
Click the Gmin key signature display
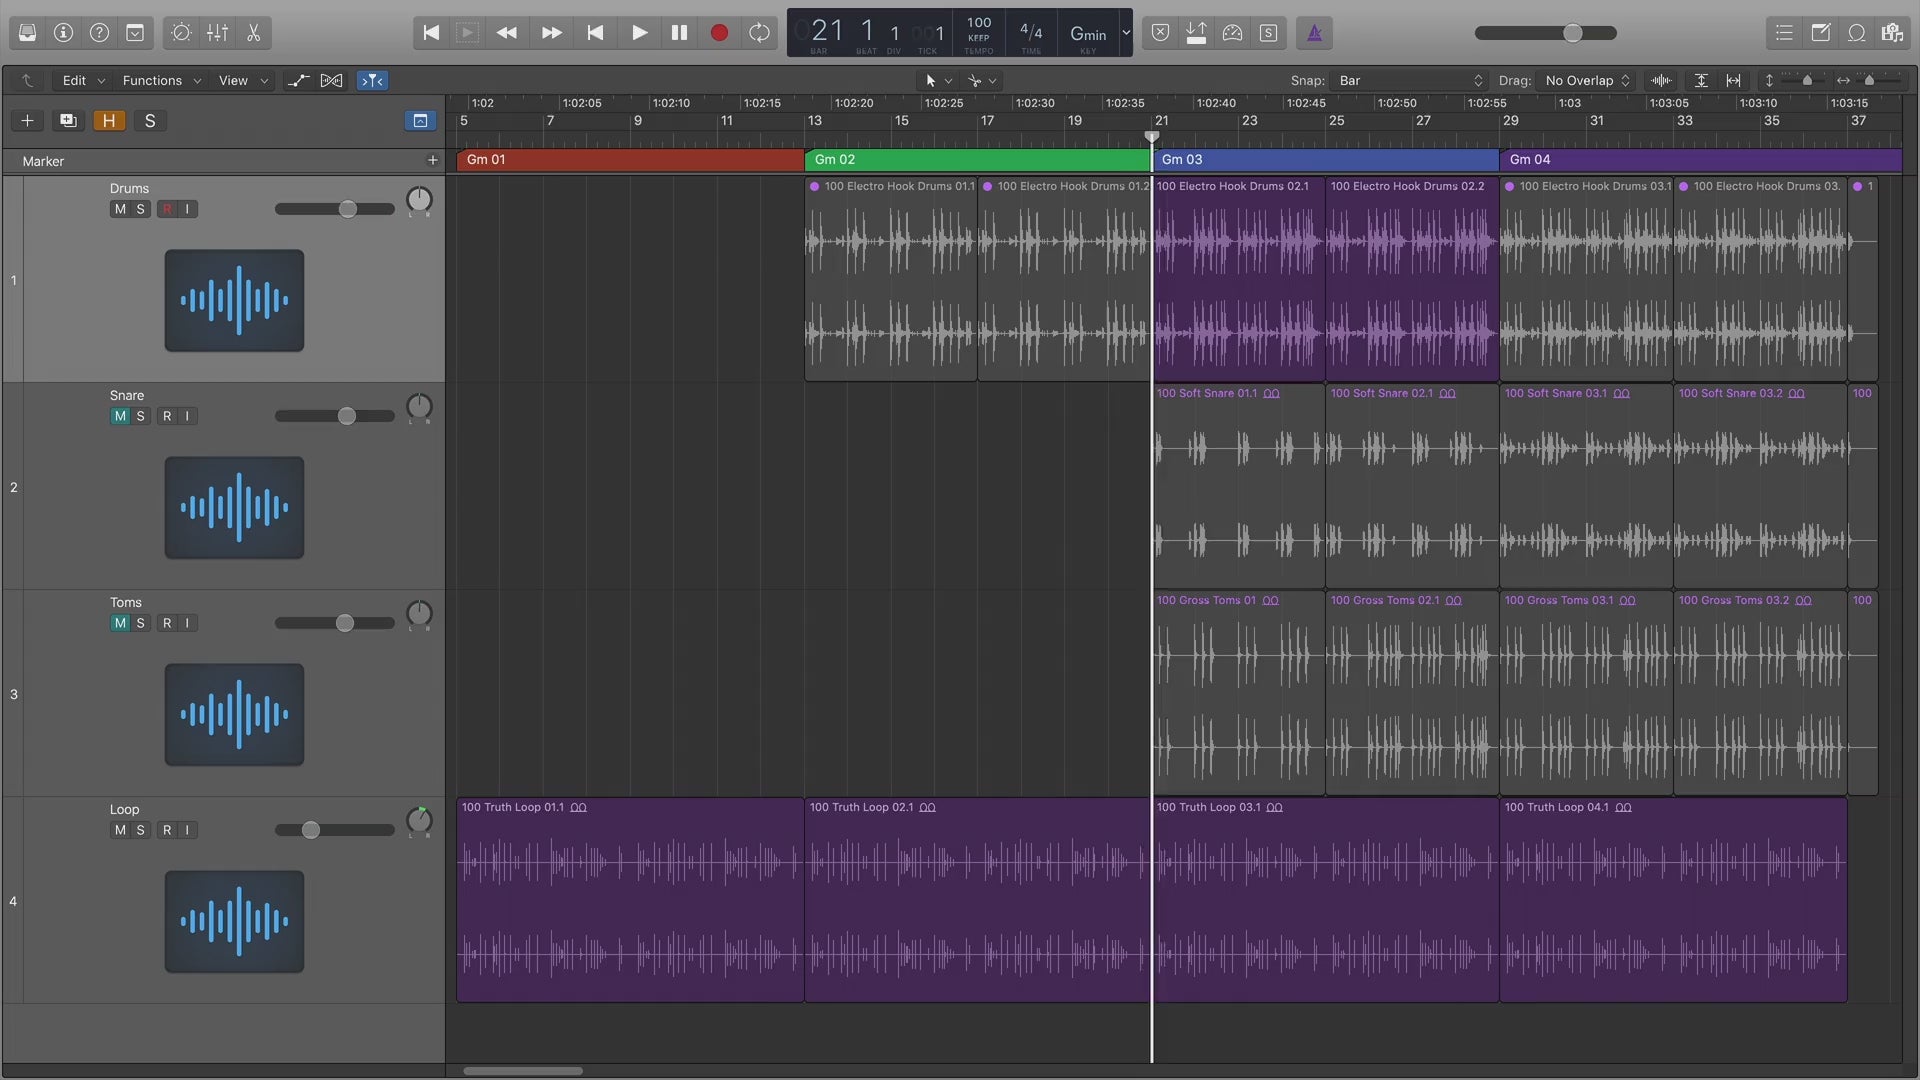(x=1088, y=33)
